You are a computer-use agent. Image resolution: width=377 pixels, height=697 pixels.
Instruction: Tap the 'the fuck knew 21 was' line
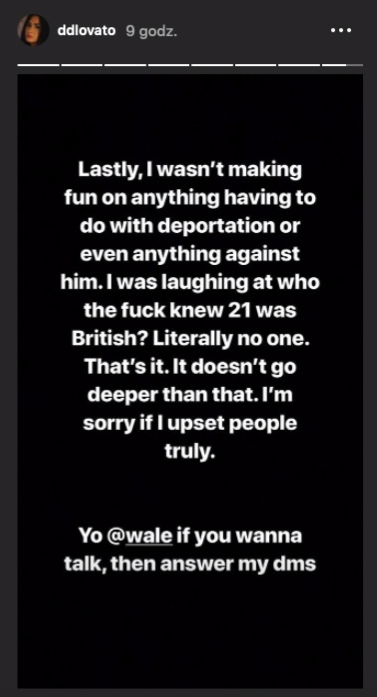pyautogui.click(x=190, y=312)
